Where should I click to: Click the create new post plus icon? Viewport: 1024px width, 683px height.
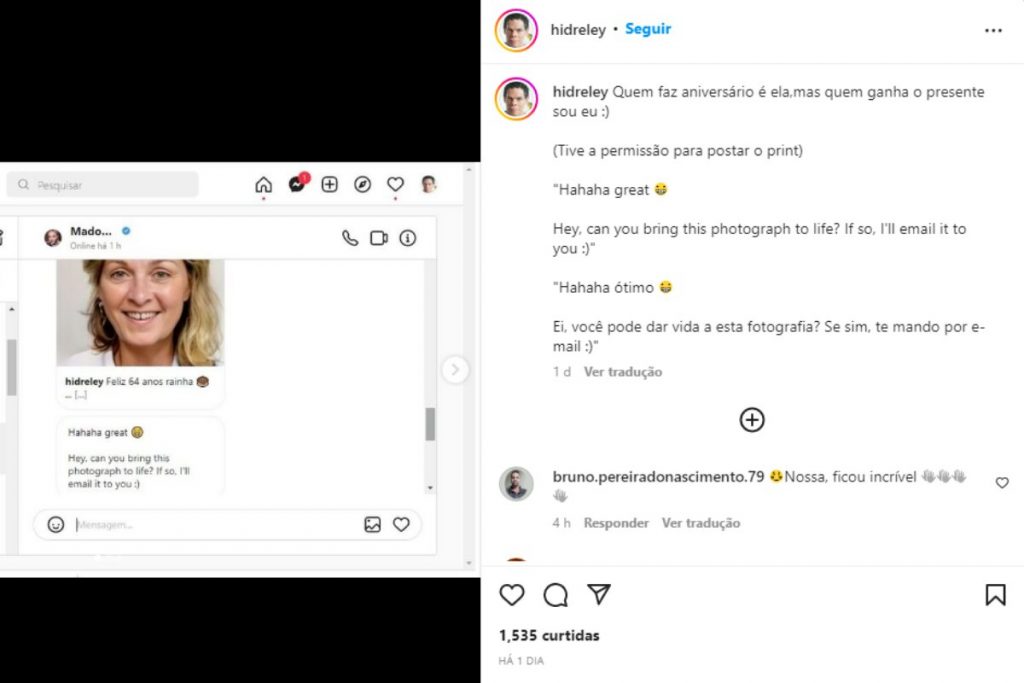[x=329, y=184]
